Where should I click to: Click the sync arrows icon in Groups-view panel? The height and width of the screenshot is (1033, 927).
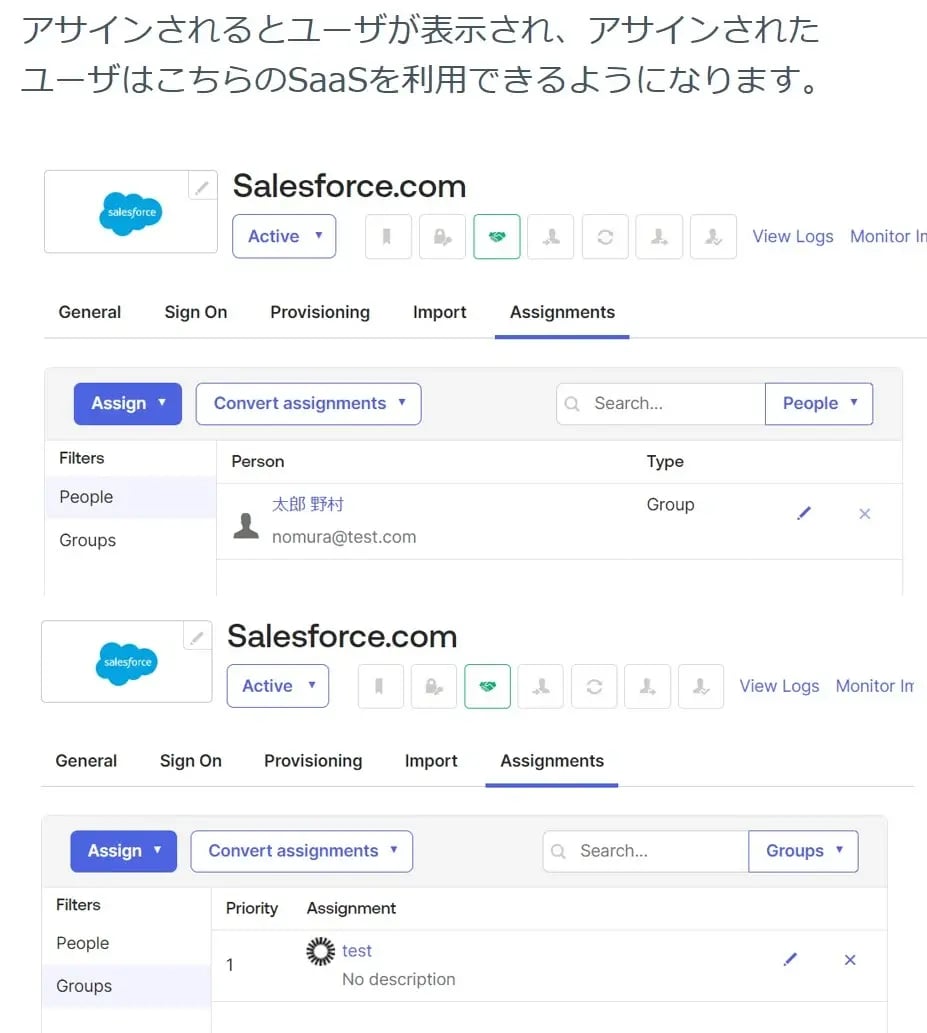coord(594,686)
